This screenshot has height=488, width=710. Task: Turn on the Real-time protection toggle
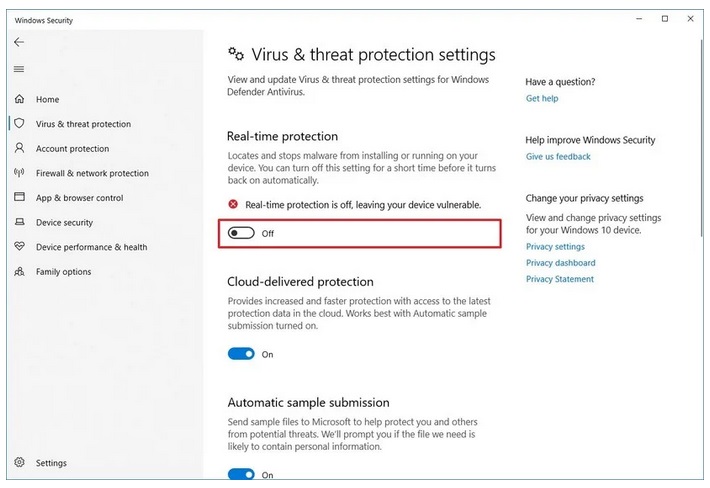coord(241,233)
